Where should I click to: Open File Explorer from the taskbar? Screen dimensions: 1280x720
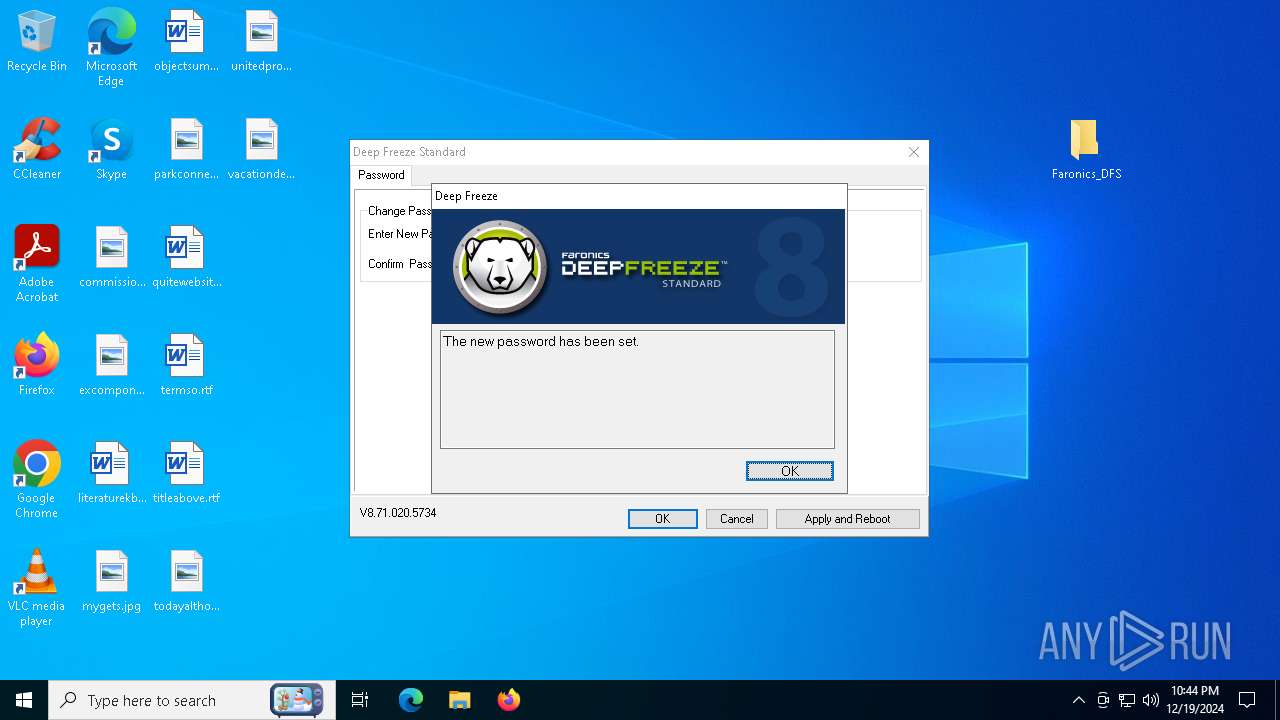point(459,700)
